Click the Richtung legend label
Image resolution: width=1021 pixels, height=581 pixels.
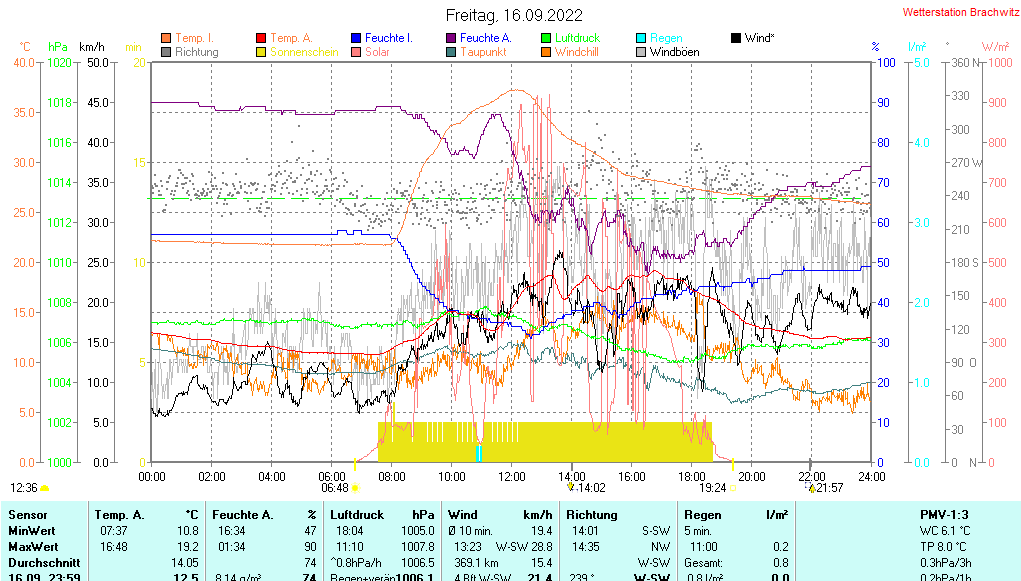197,52
